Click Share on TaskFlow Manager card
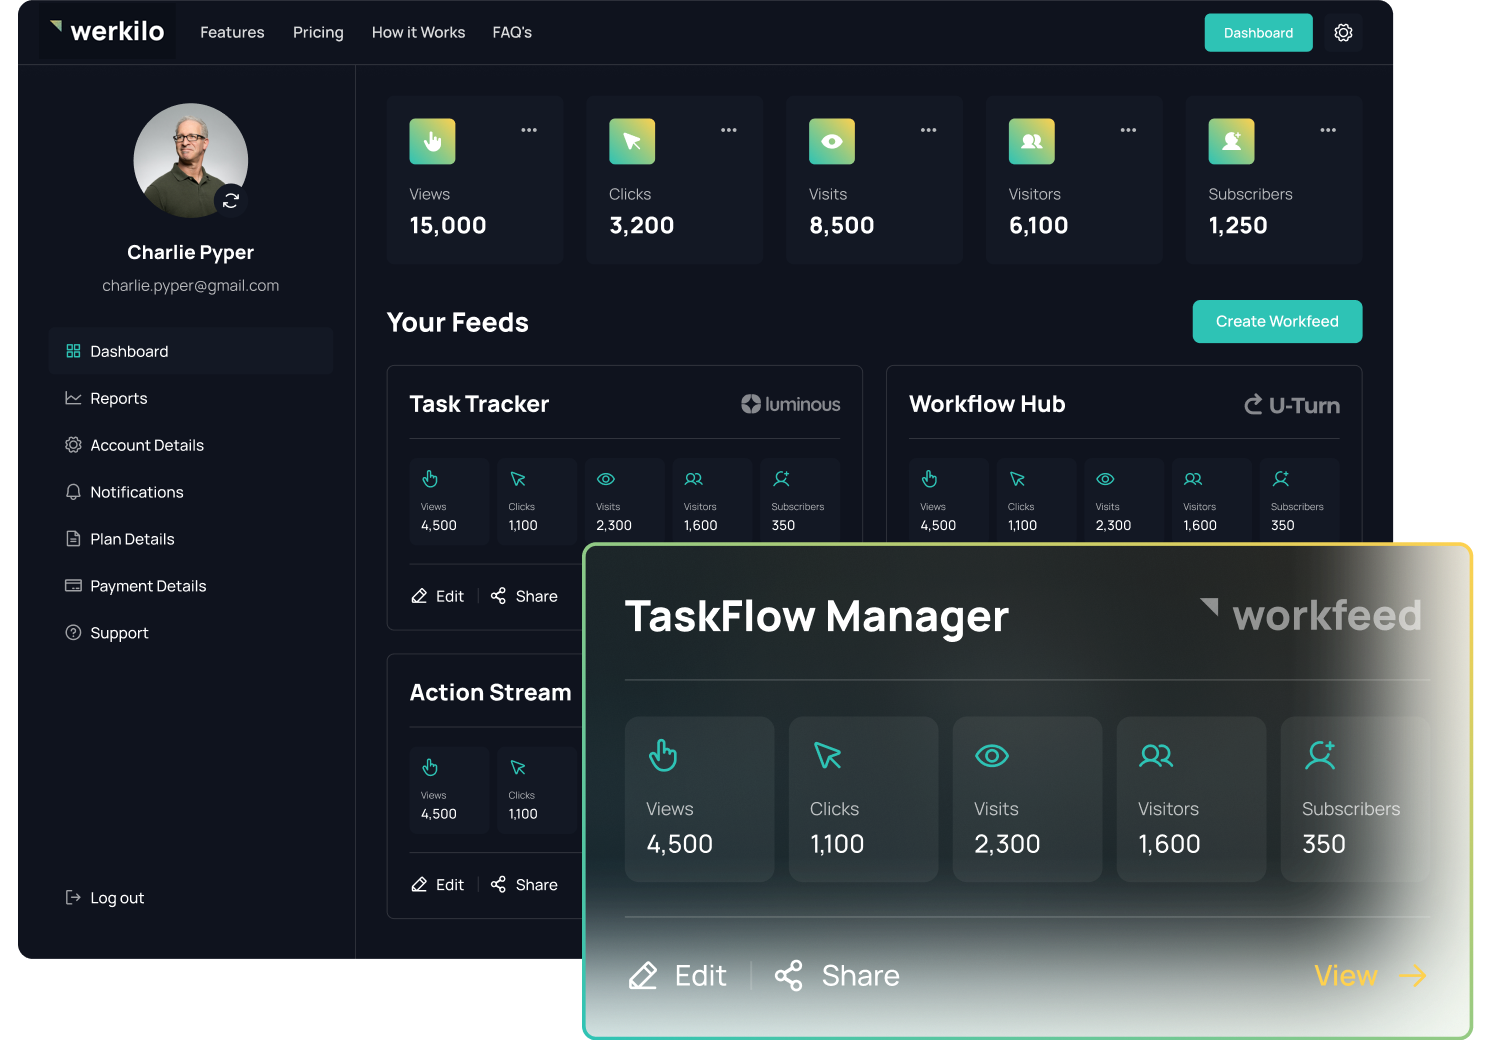The image size is (1492, 1040). click(x=837, y=976)
